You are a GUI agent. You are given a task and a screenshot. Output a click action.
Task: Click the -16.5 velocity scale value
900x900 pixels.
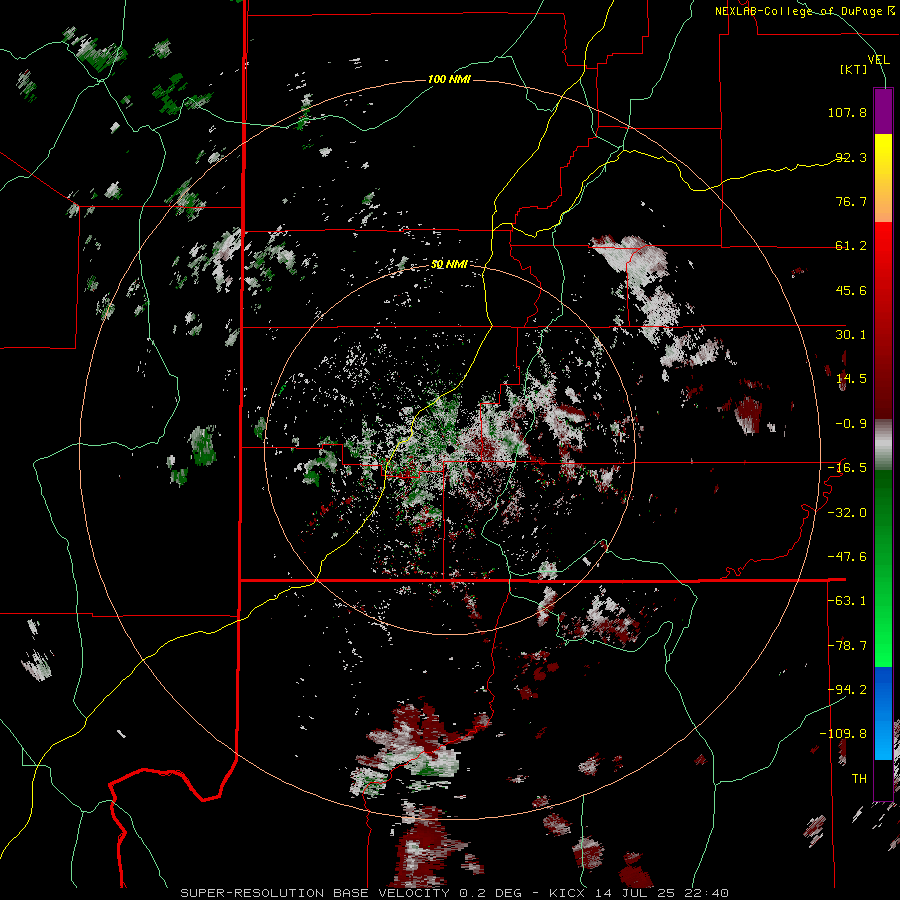pyautogui.click(x=847, y=468)
